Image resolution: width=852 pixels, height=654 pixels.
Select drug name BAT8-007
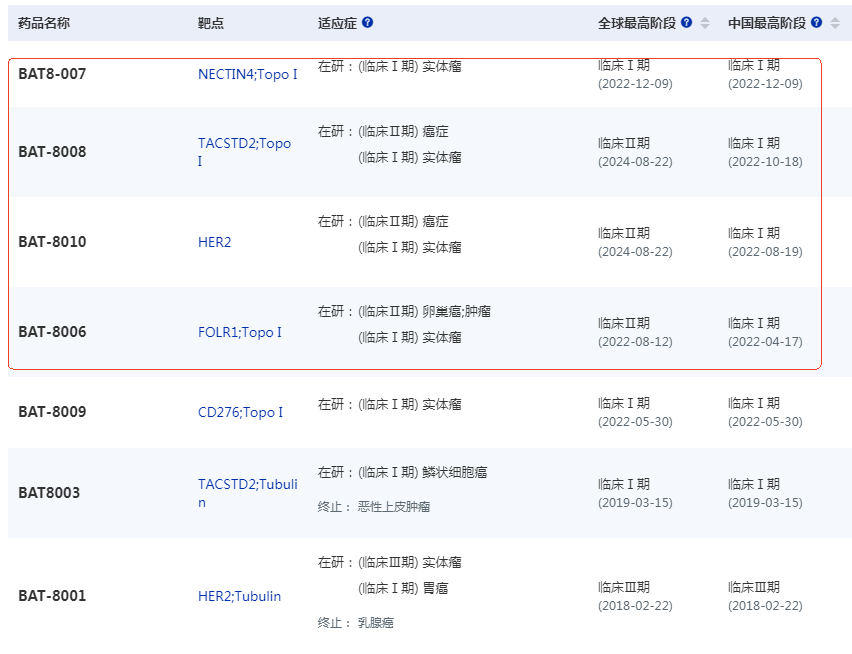point(52,74)
